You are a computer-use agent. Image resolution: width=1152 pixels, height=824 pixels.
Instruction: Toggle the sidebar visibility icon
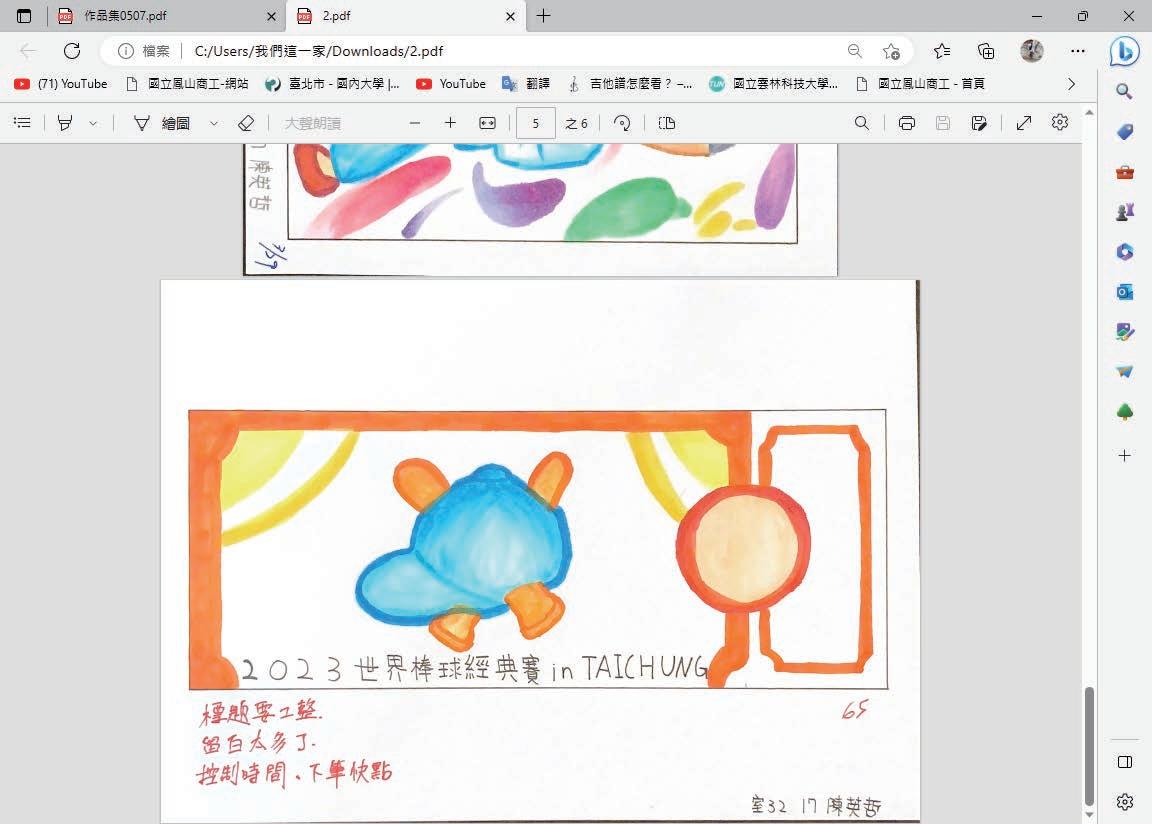(x=1125, y=762)
